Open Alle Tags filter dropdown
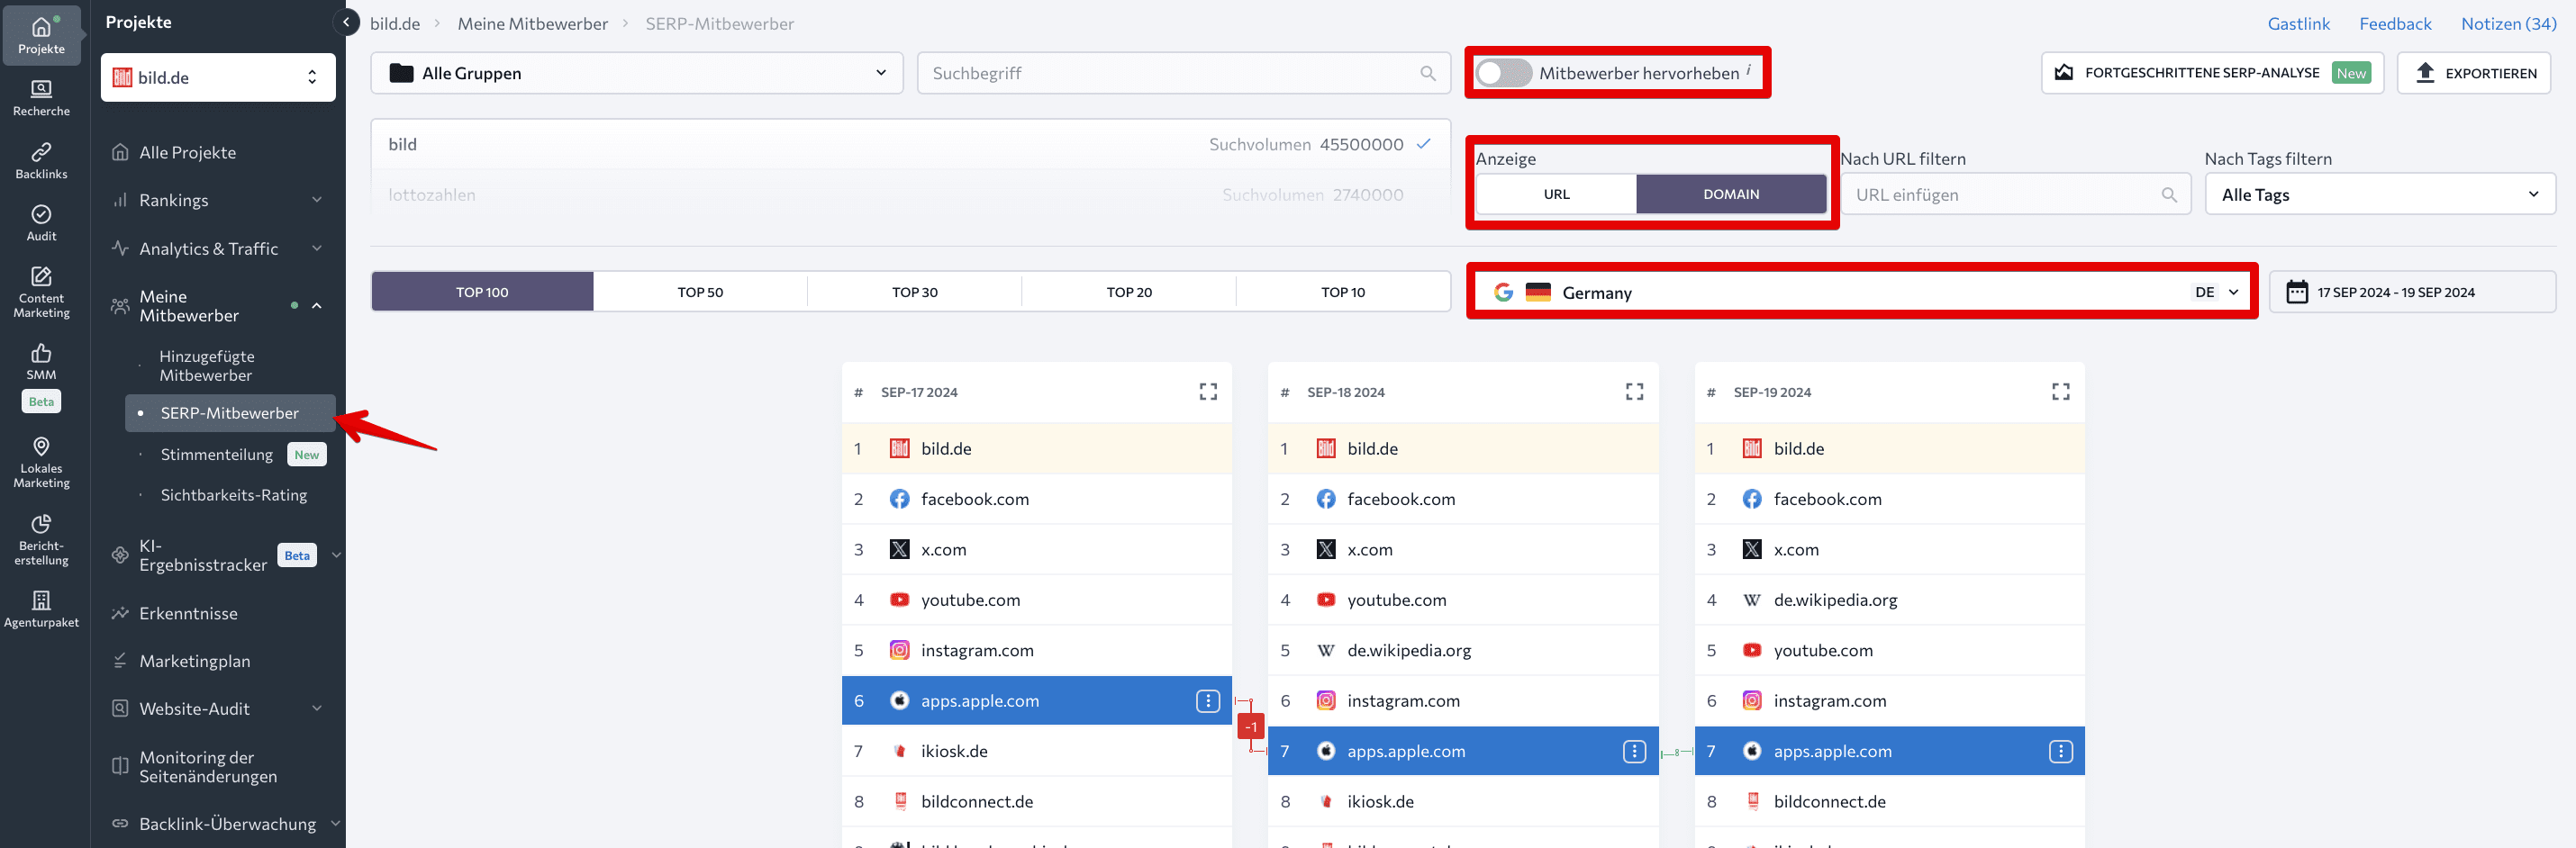This screenshot has width=2576, height=848. coord(2379,194)
